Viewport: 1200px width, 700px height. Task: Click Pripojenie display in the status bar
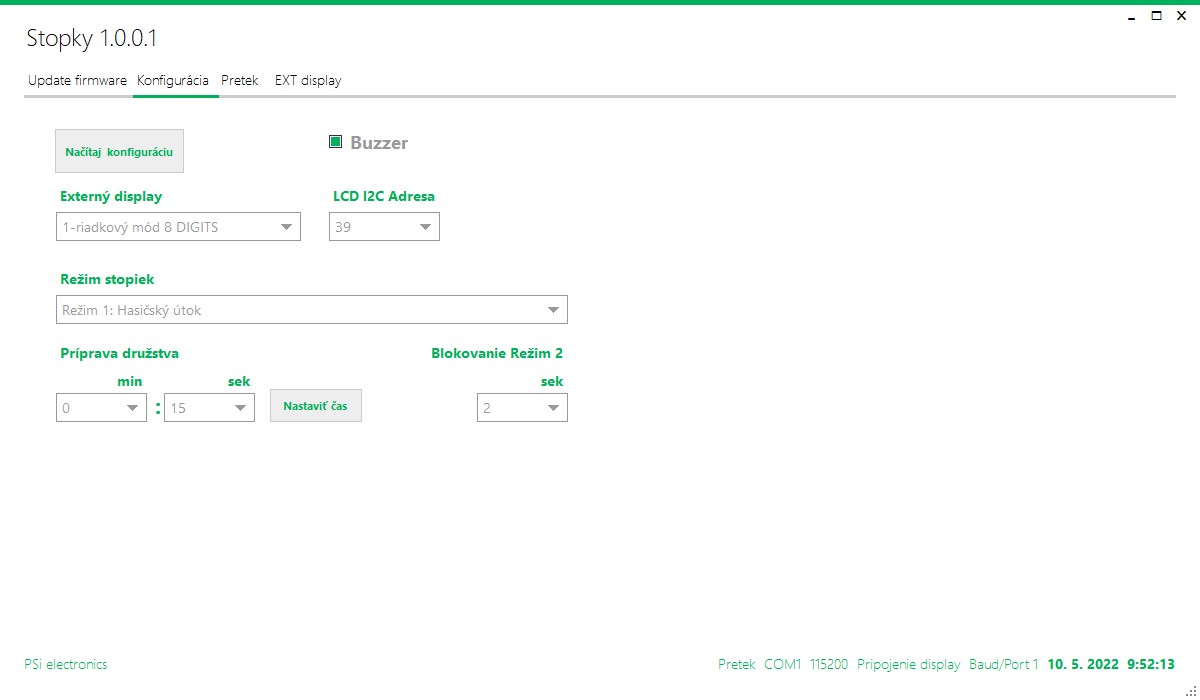tap(908, 664)
